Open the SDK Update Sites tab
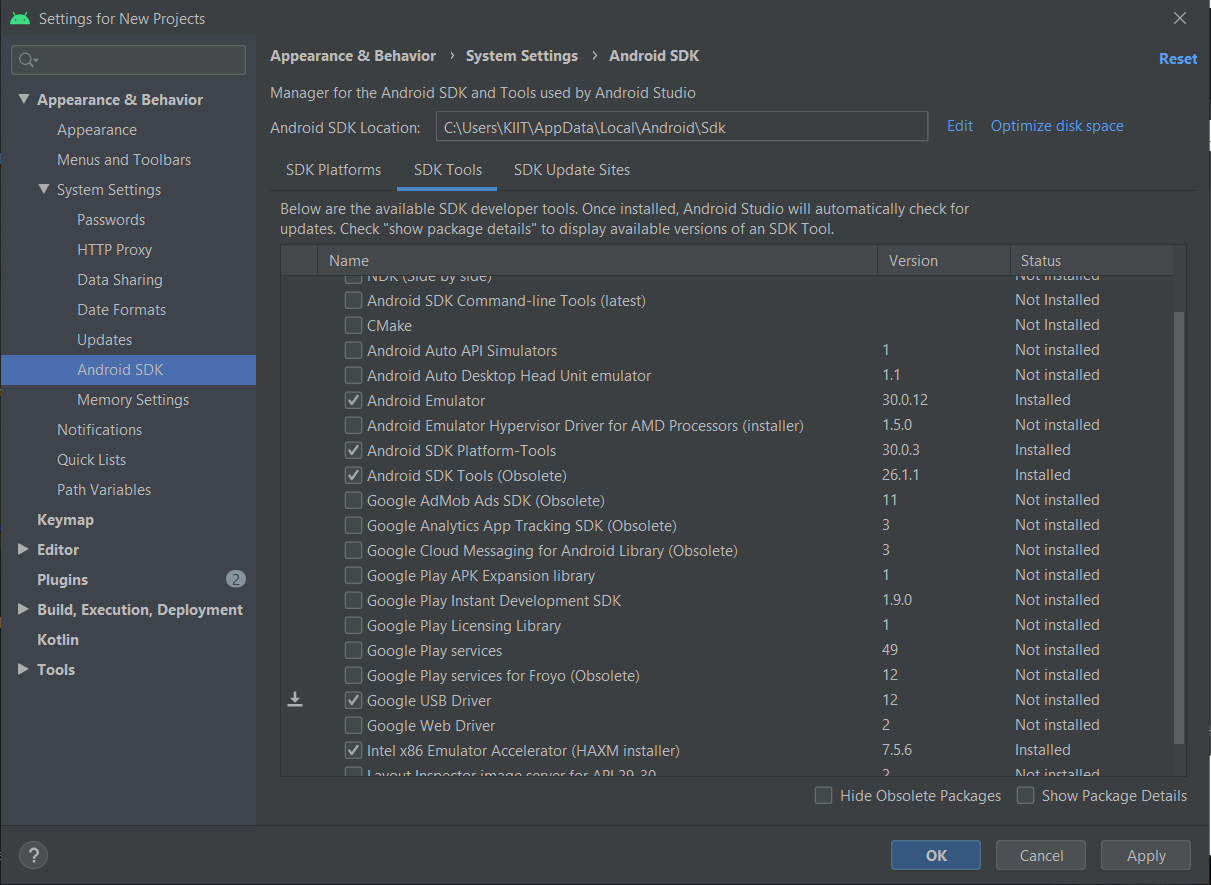 tap(571, 169)
